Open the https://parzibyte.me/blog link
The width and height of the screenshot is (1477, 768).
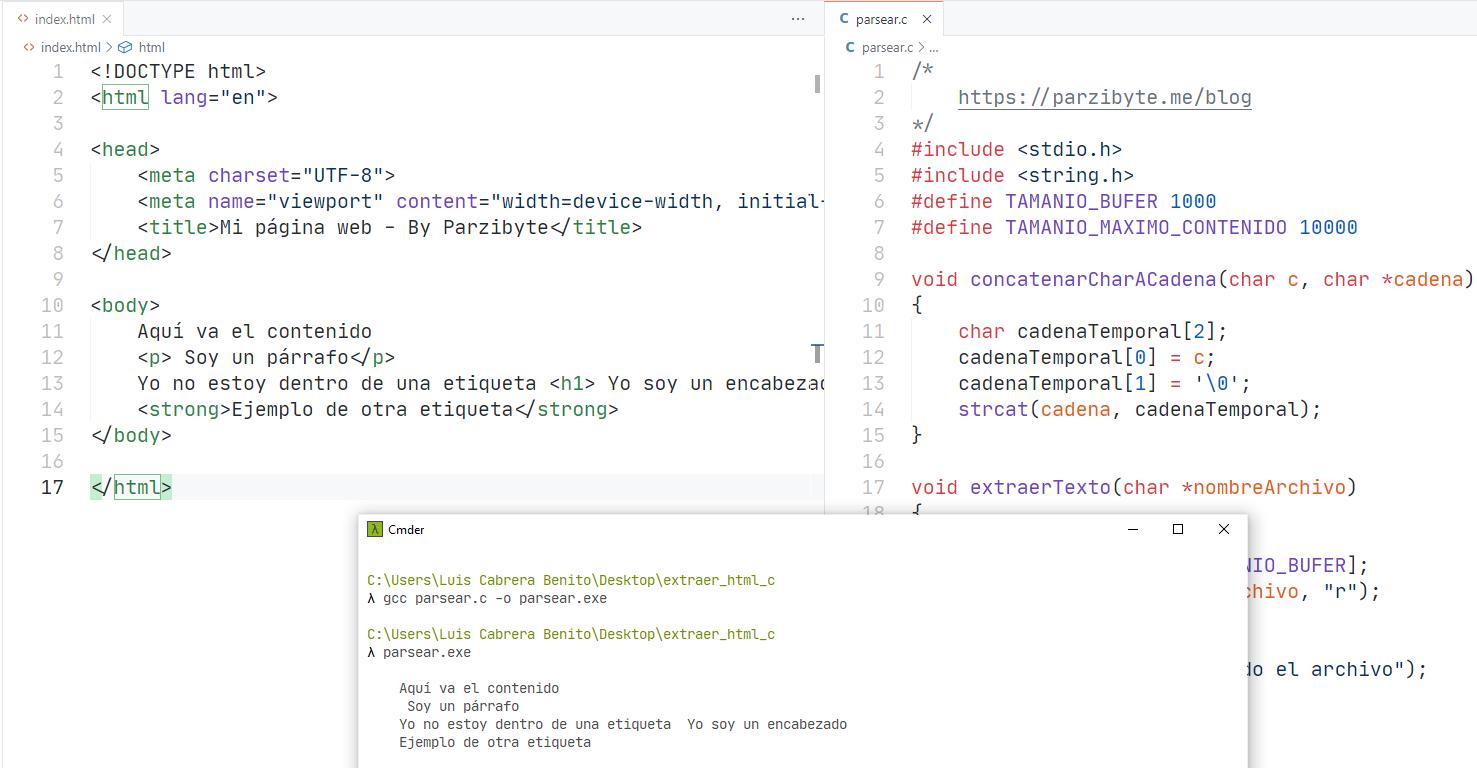click(1104, 97)
